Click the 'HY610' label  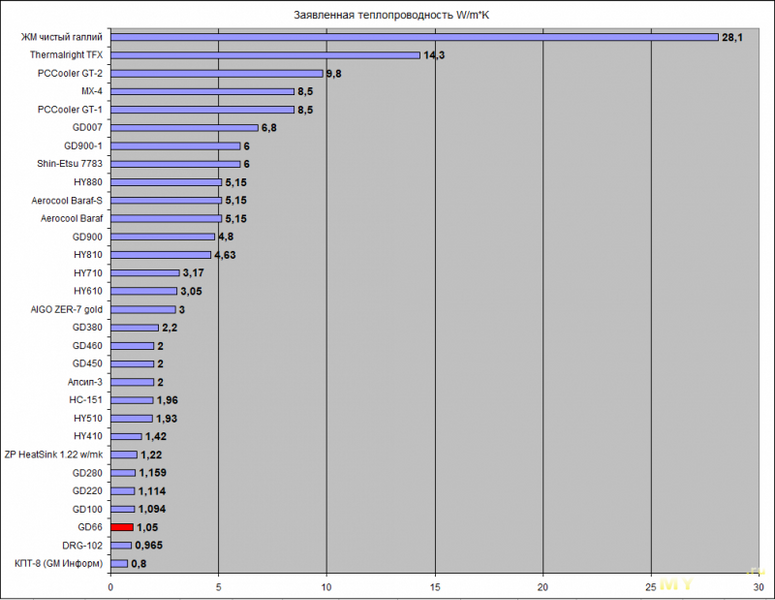(x=88, y=291)
